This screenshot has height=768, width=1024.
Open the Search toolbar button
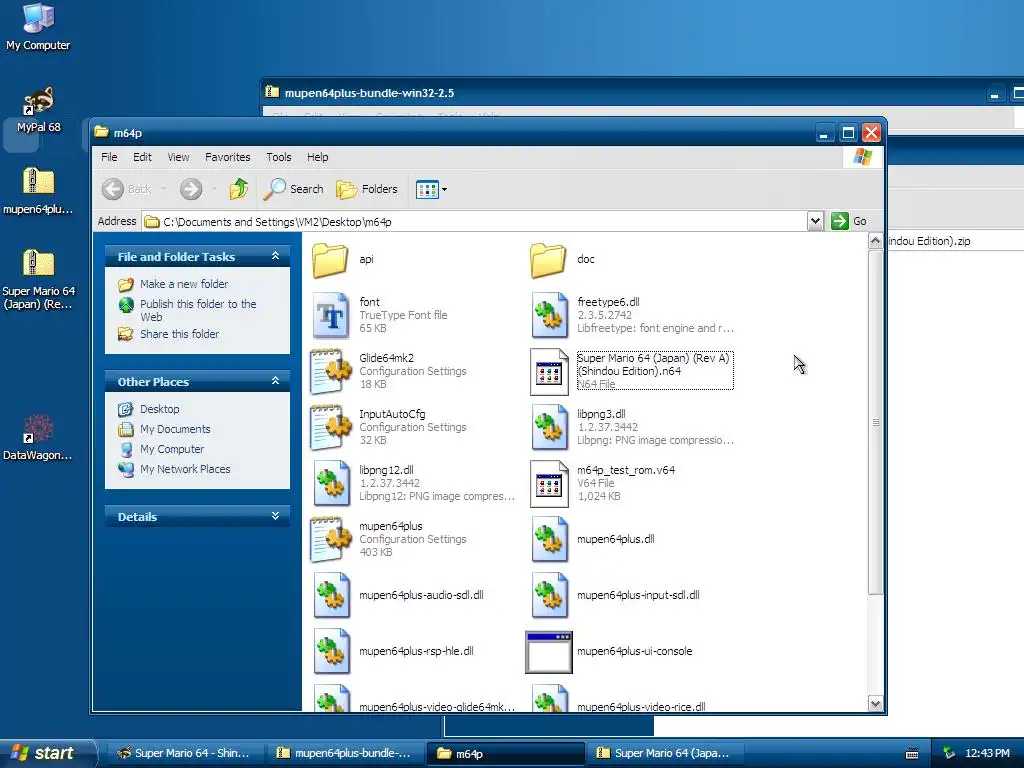click(293, 189)
